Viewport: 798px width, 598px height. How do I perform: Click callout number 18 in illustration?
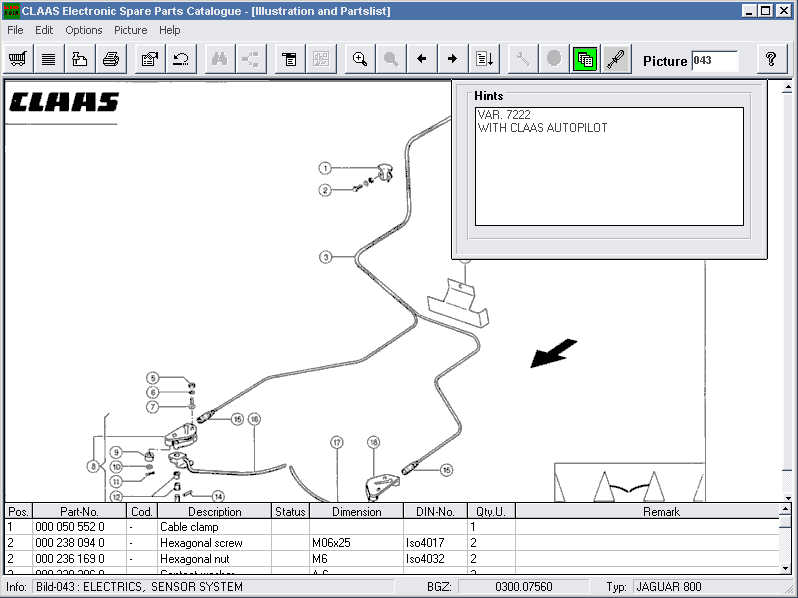click(374, 442)
